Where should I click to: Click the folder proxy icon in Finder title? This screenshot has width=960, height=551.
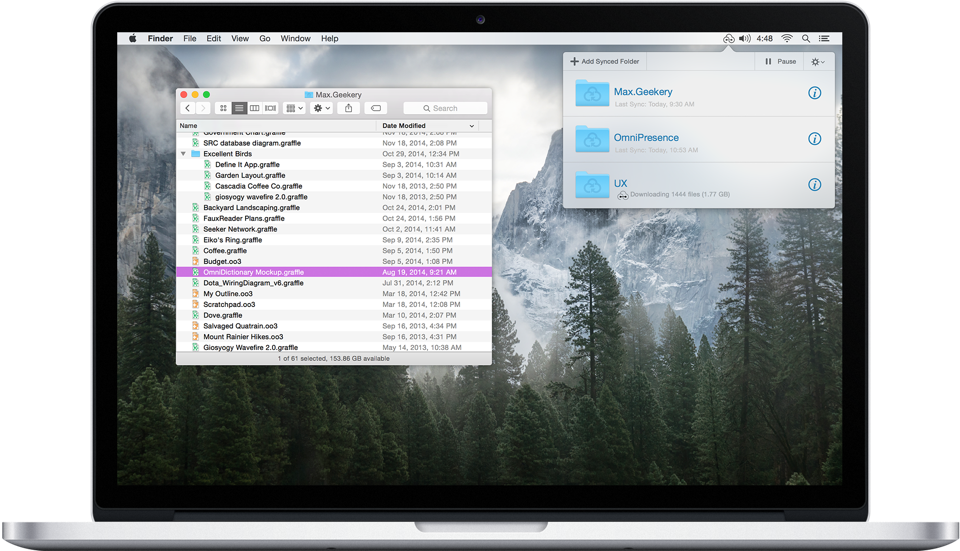pos(309,95)
